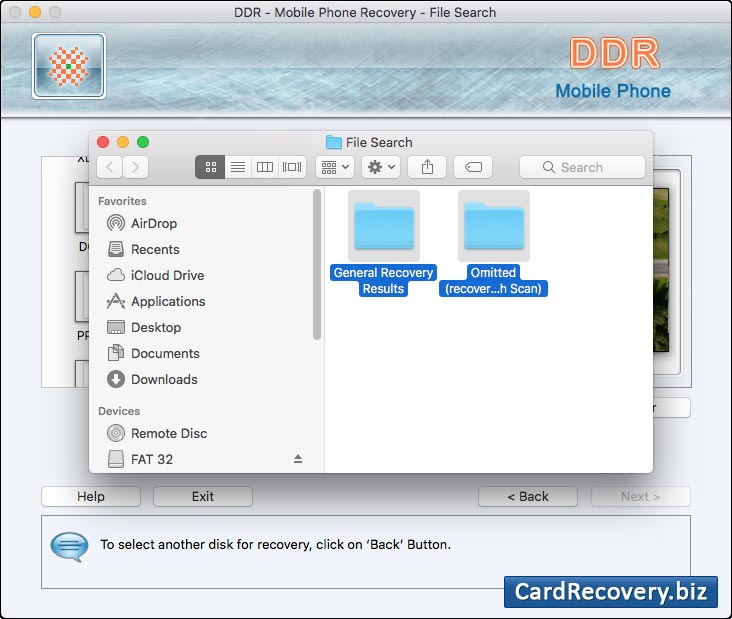
Task: Click the sidebar vertical scrollbar
Action: [317, 264]
